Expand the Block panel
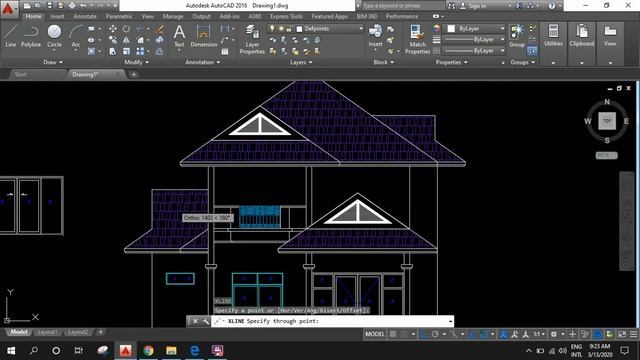The height and width of the screenshot is (360, 640). [384, 62]
